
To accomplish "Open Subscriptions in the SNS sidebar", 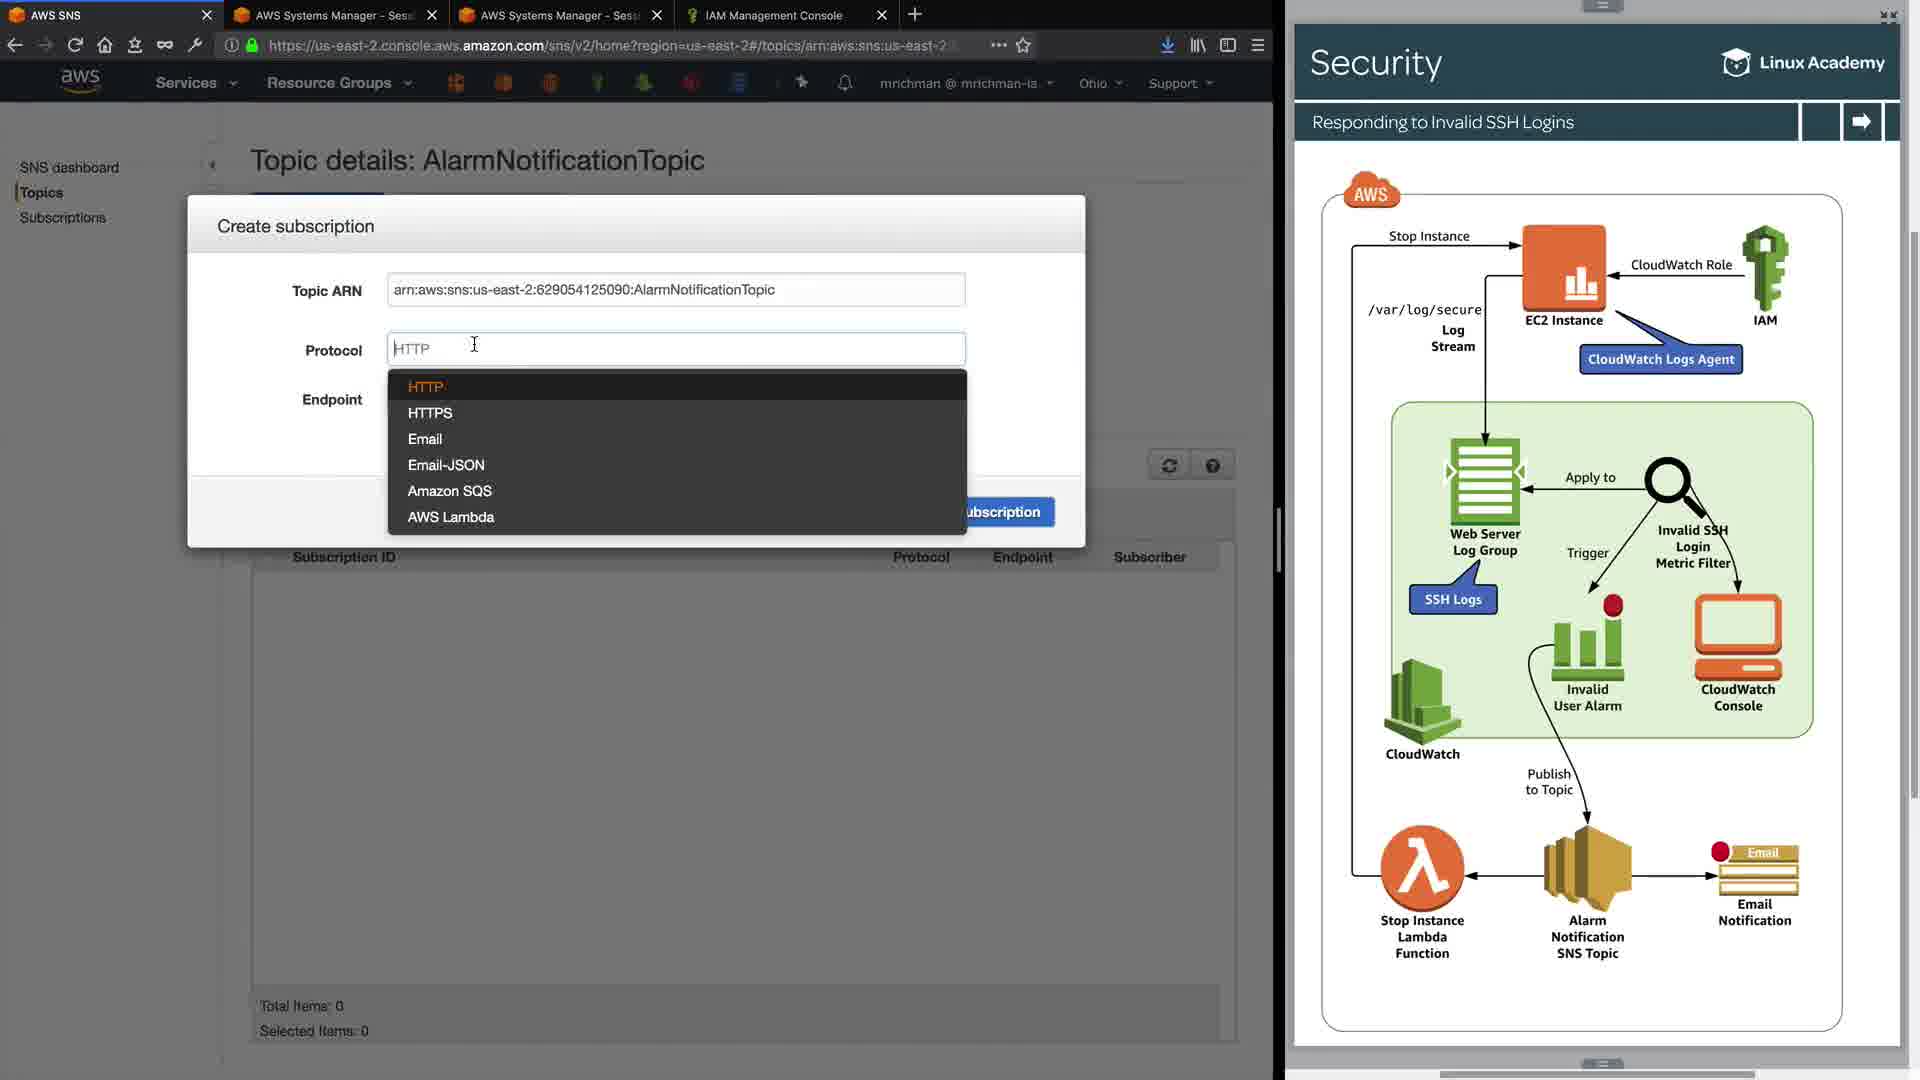I will [63, 218].
